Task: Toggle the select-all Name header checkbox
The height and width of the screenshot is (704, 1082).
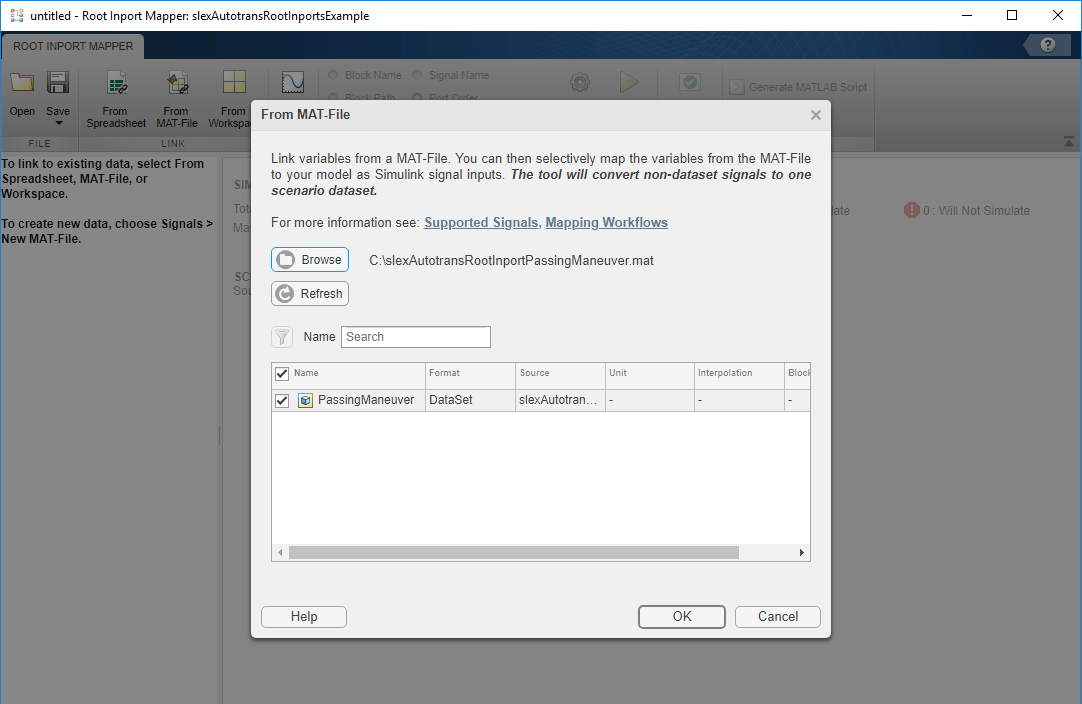Action: [x=282, y=374]
